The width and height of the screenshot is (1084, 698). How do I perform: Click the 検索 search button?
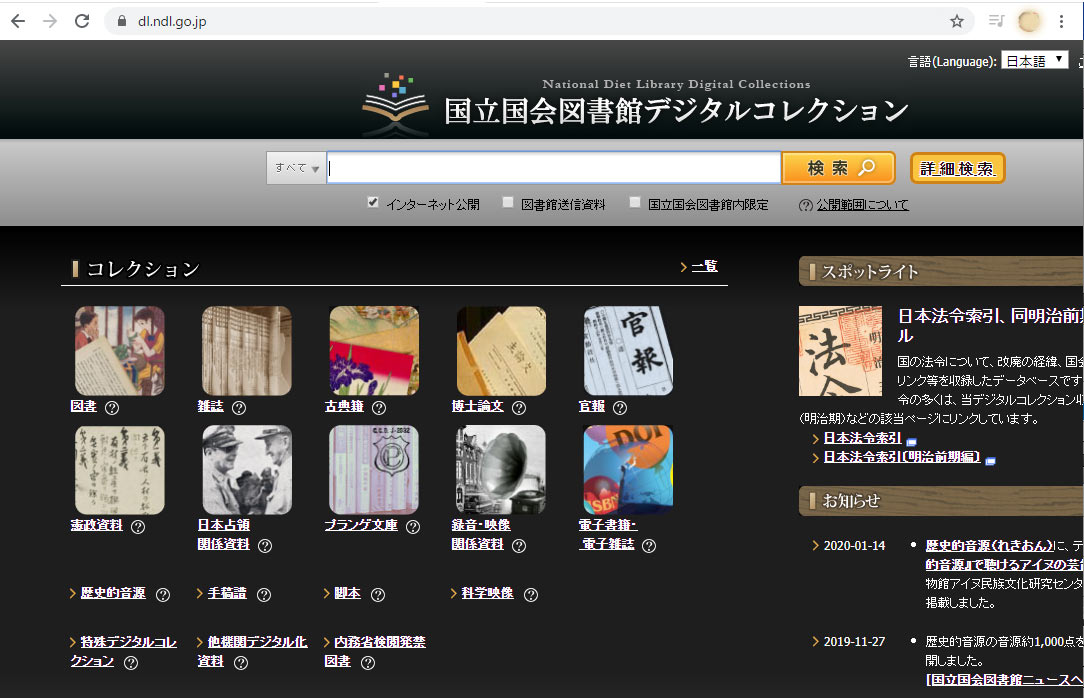pyautogui.click(x=838, y=168)
